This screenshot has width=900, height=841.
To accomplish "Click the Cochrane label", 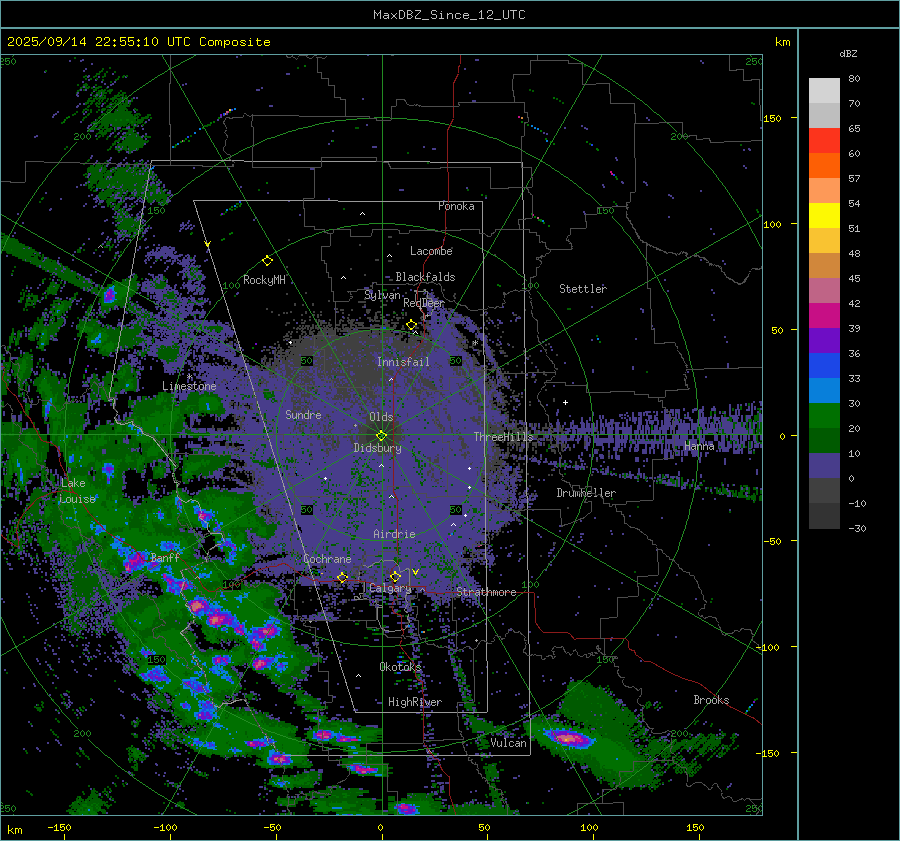I will tap(327, 559).
